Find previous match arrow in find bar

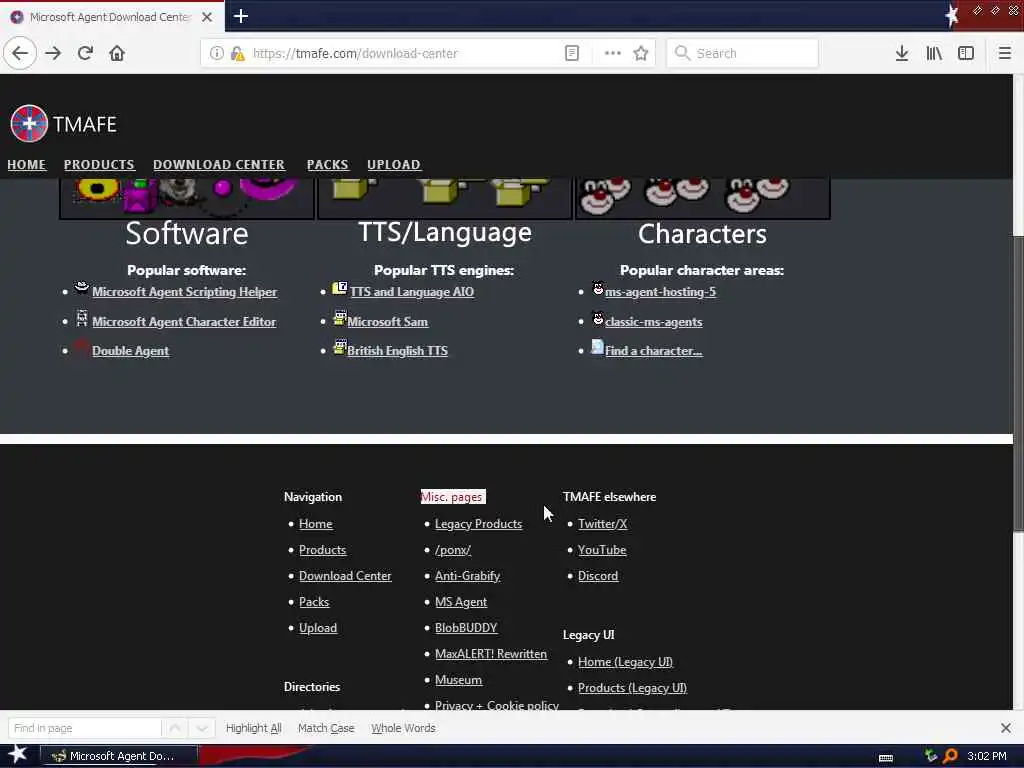(x=175, y=728)
